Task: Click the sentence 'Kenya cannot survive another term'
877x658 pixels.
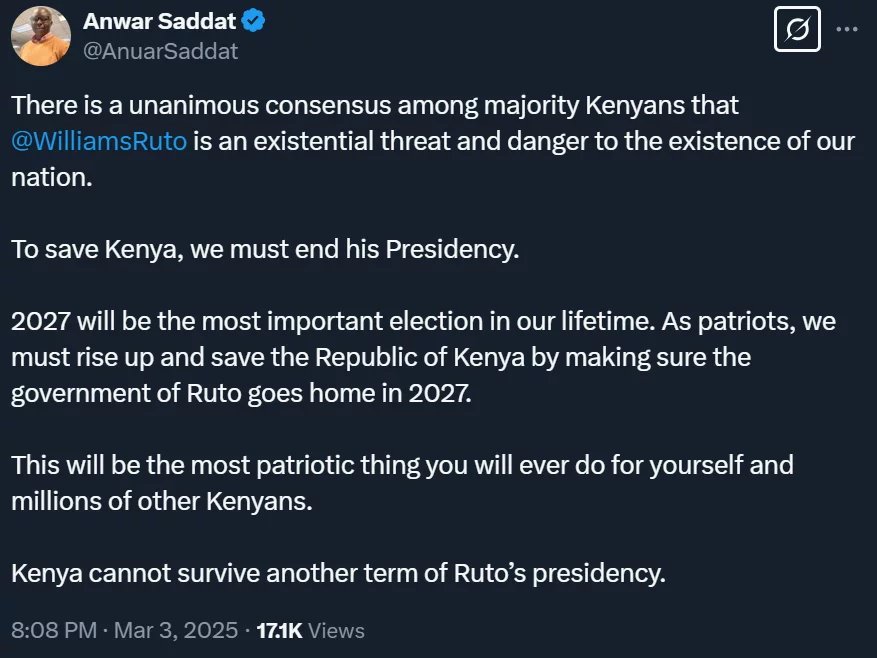Action: [x=338, y=574]
